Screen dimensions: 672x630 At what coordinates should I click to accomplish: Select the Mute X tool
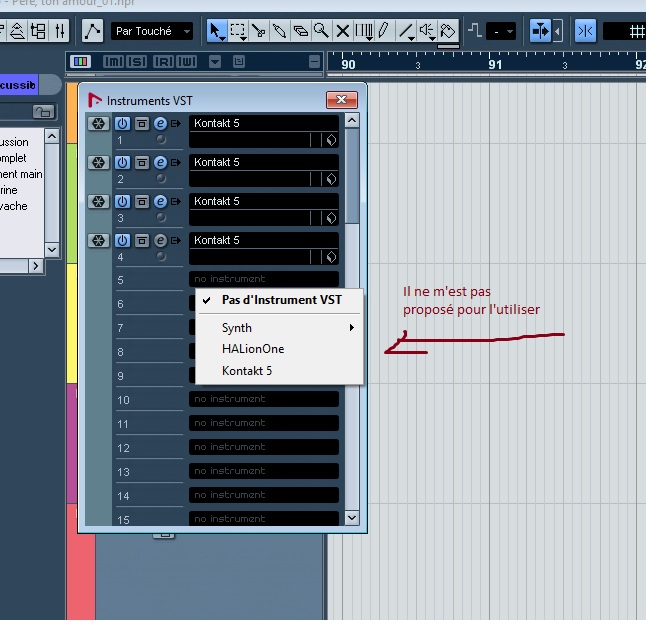click(342, 31)
